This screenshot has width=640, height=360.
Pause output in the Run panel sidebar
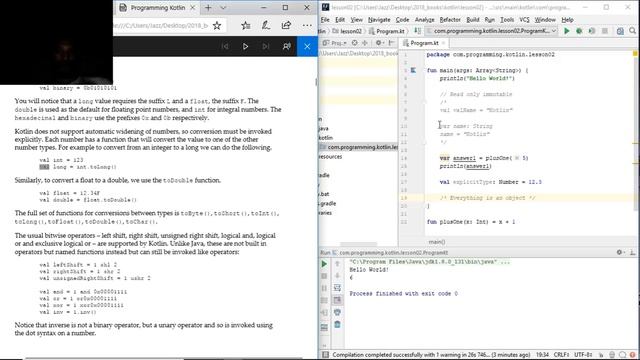point(324,288)
